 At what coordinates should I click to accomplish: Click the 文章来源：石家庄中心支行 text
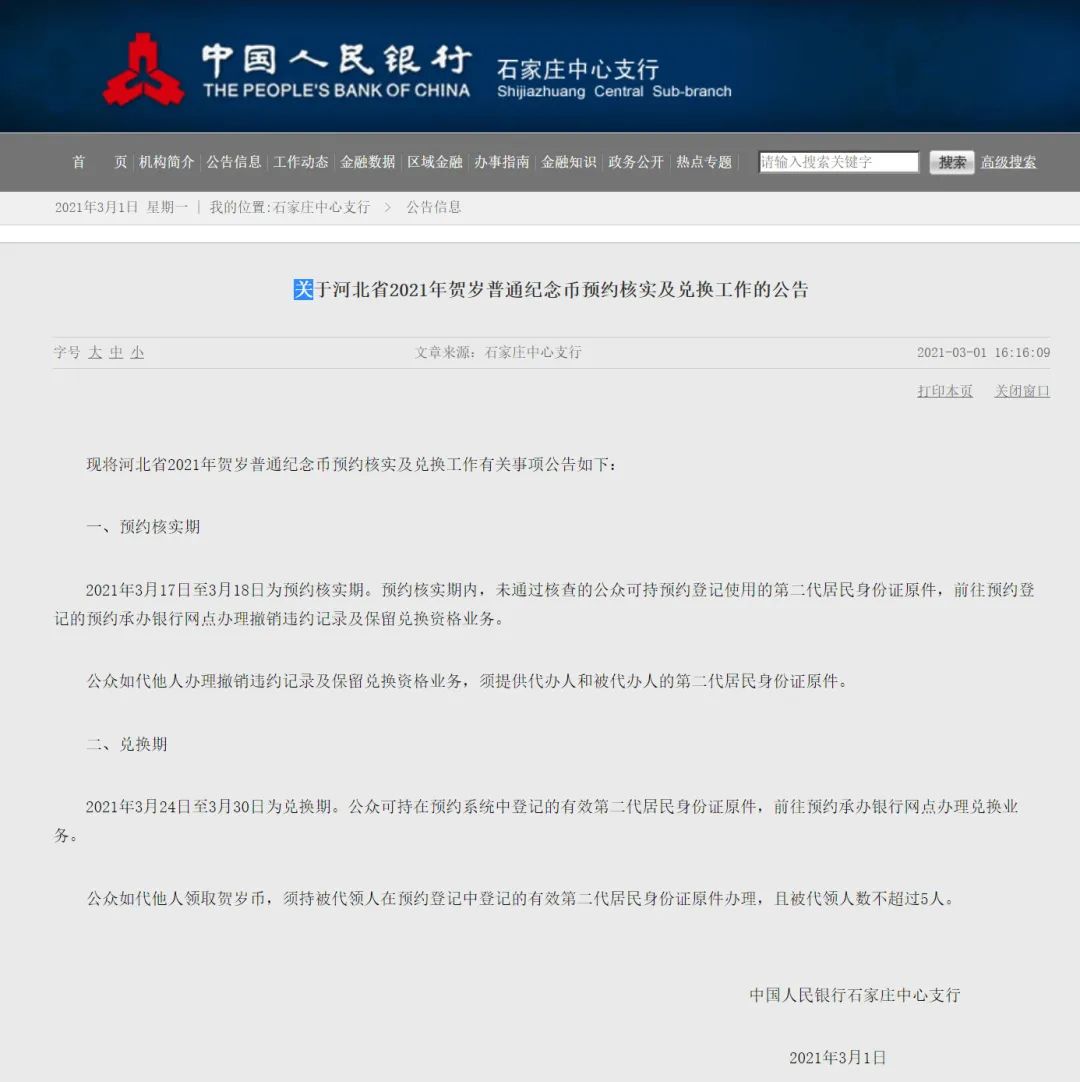pos(498,353)
